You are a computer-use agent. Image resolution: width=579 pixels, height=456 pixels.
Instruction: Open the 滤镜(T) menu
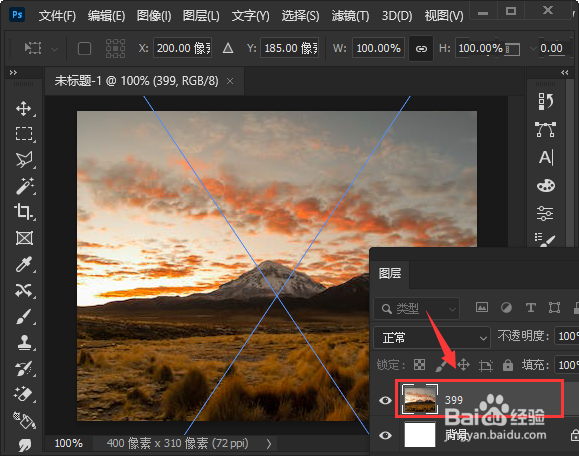[350, 16]
